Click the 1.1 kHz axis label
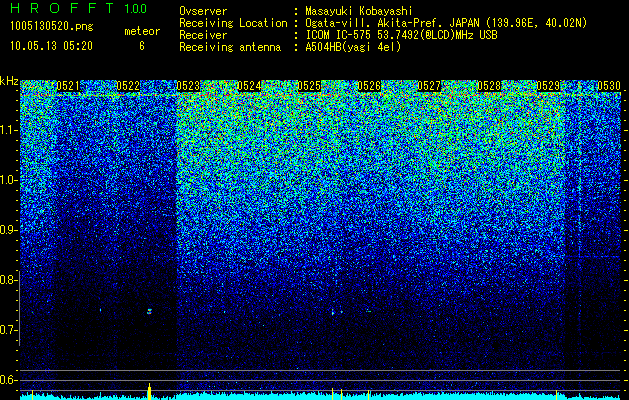This screenshot has height=400, width=629. (x=8, y=130)
